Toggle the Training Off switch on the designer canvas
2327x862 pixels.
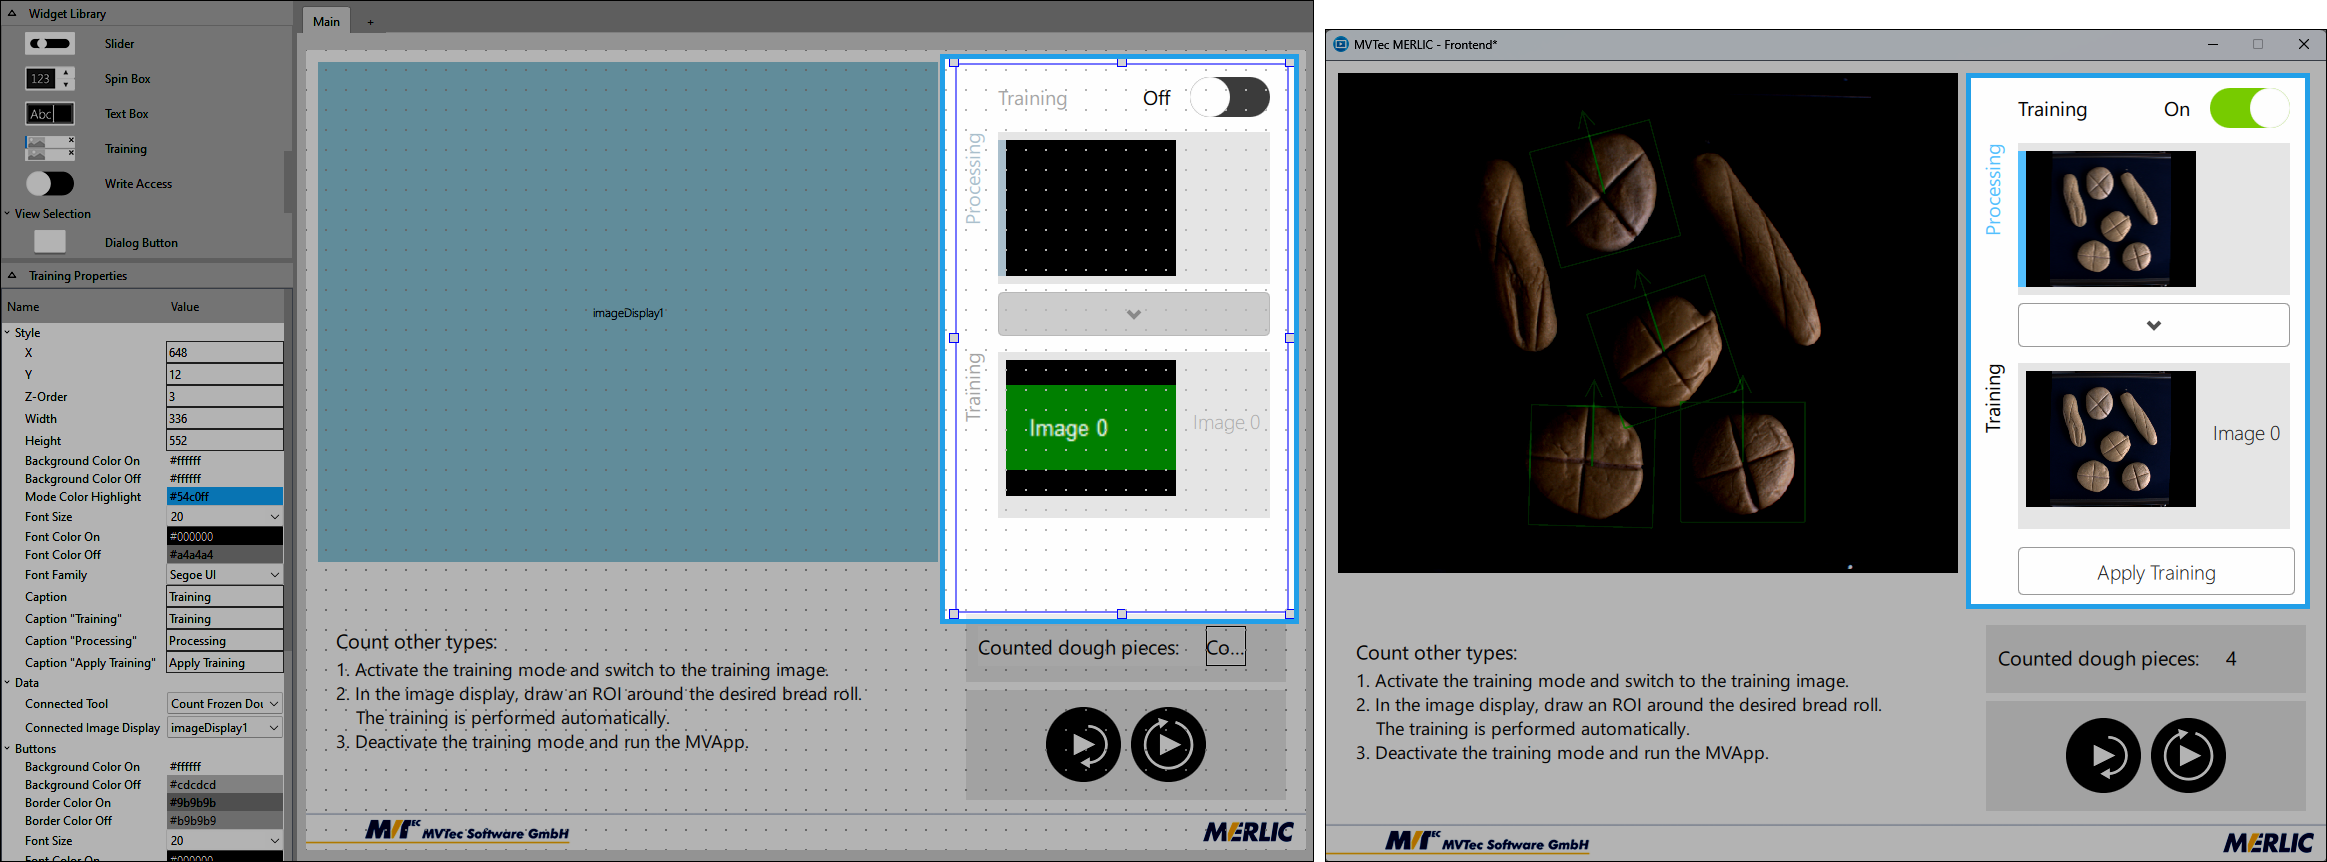tap(1230, 98)
